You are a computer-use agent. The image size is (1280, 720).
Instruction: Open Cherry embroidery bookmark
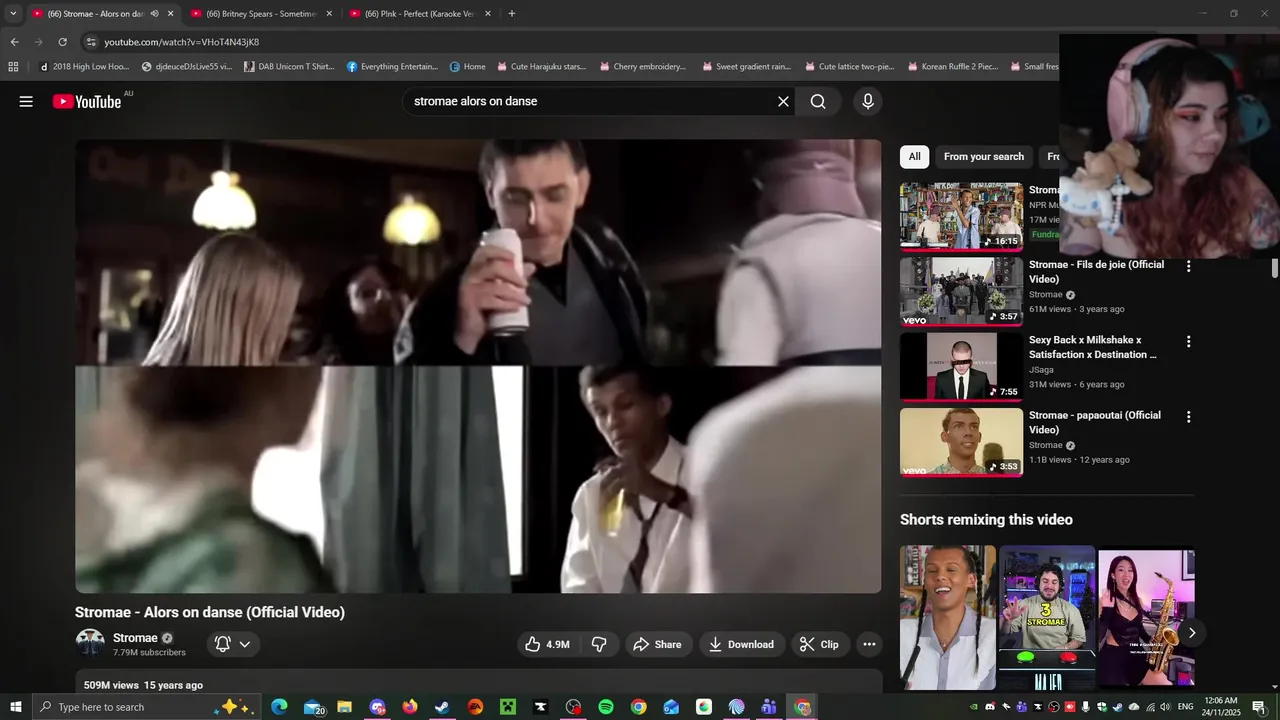tap(643, 67)
